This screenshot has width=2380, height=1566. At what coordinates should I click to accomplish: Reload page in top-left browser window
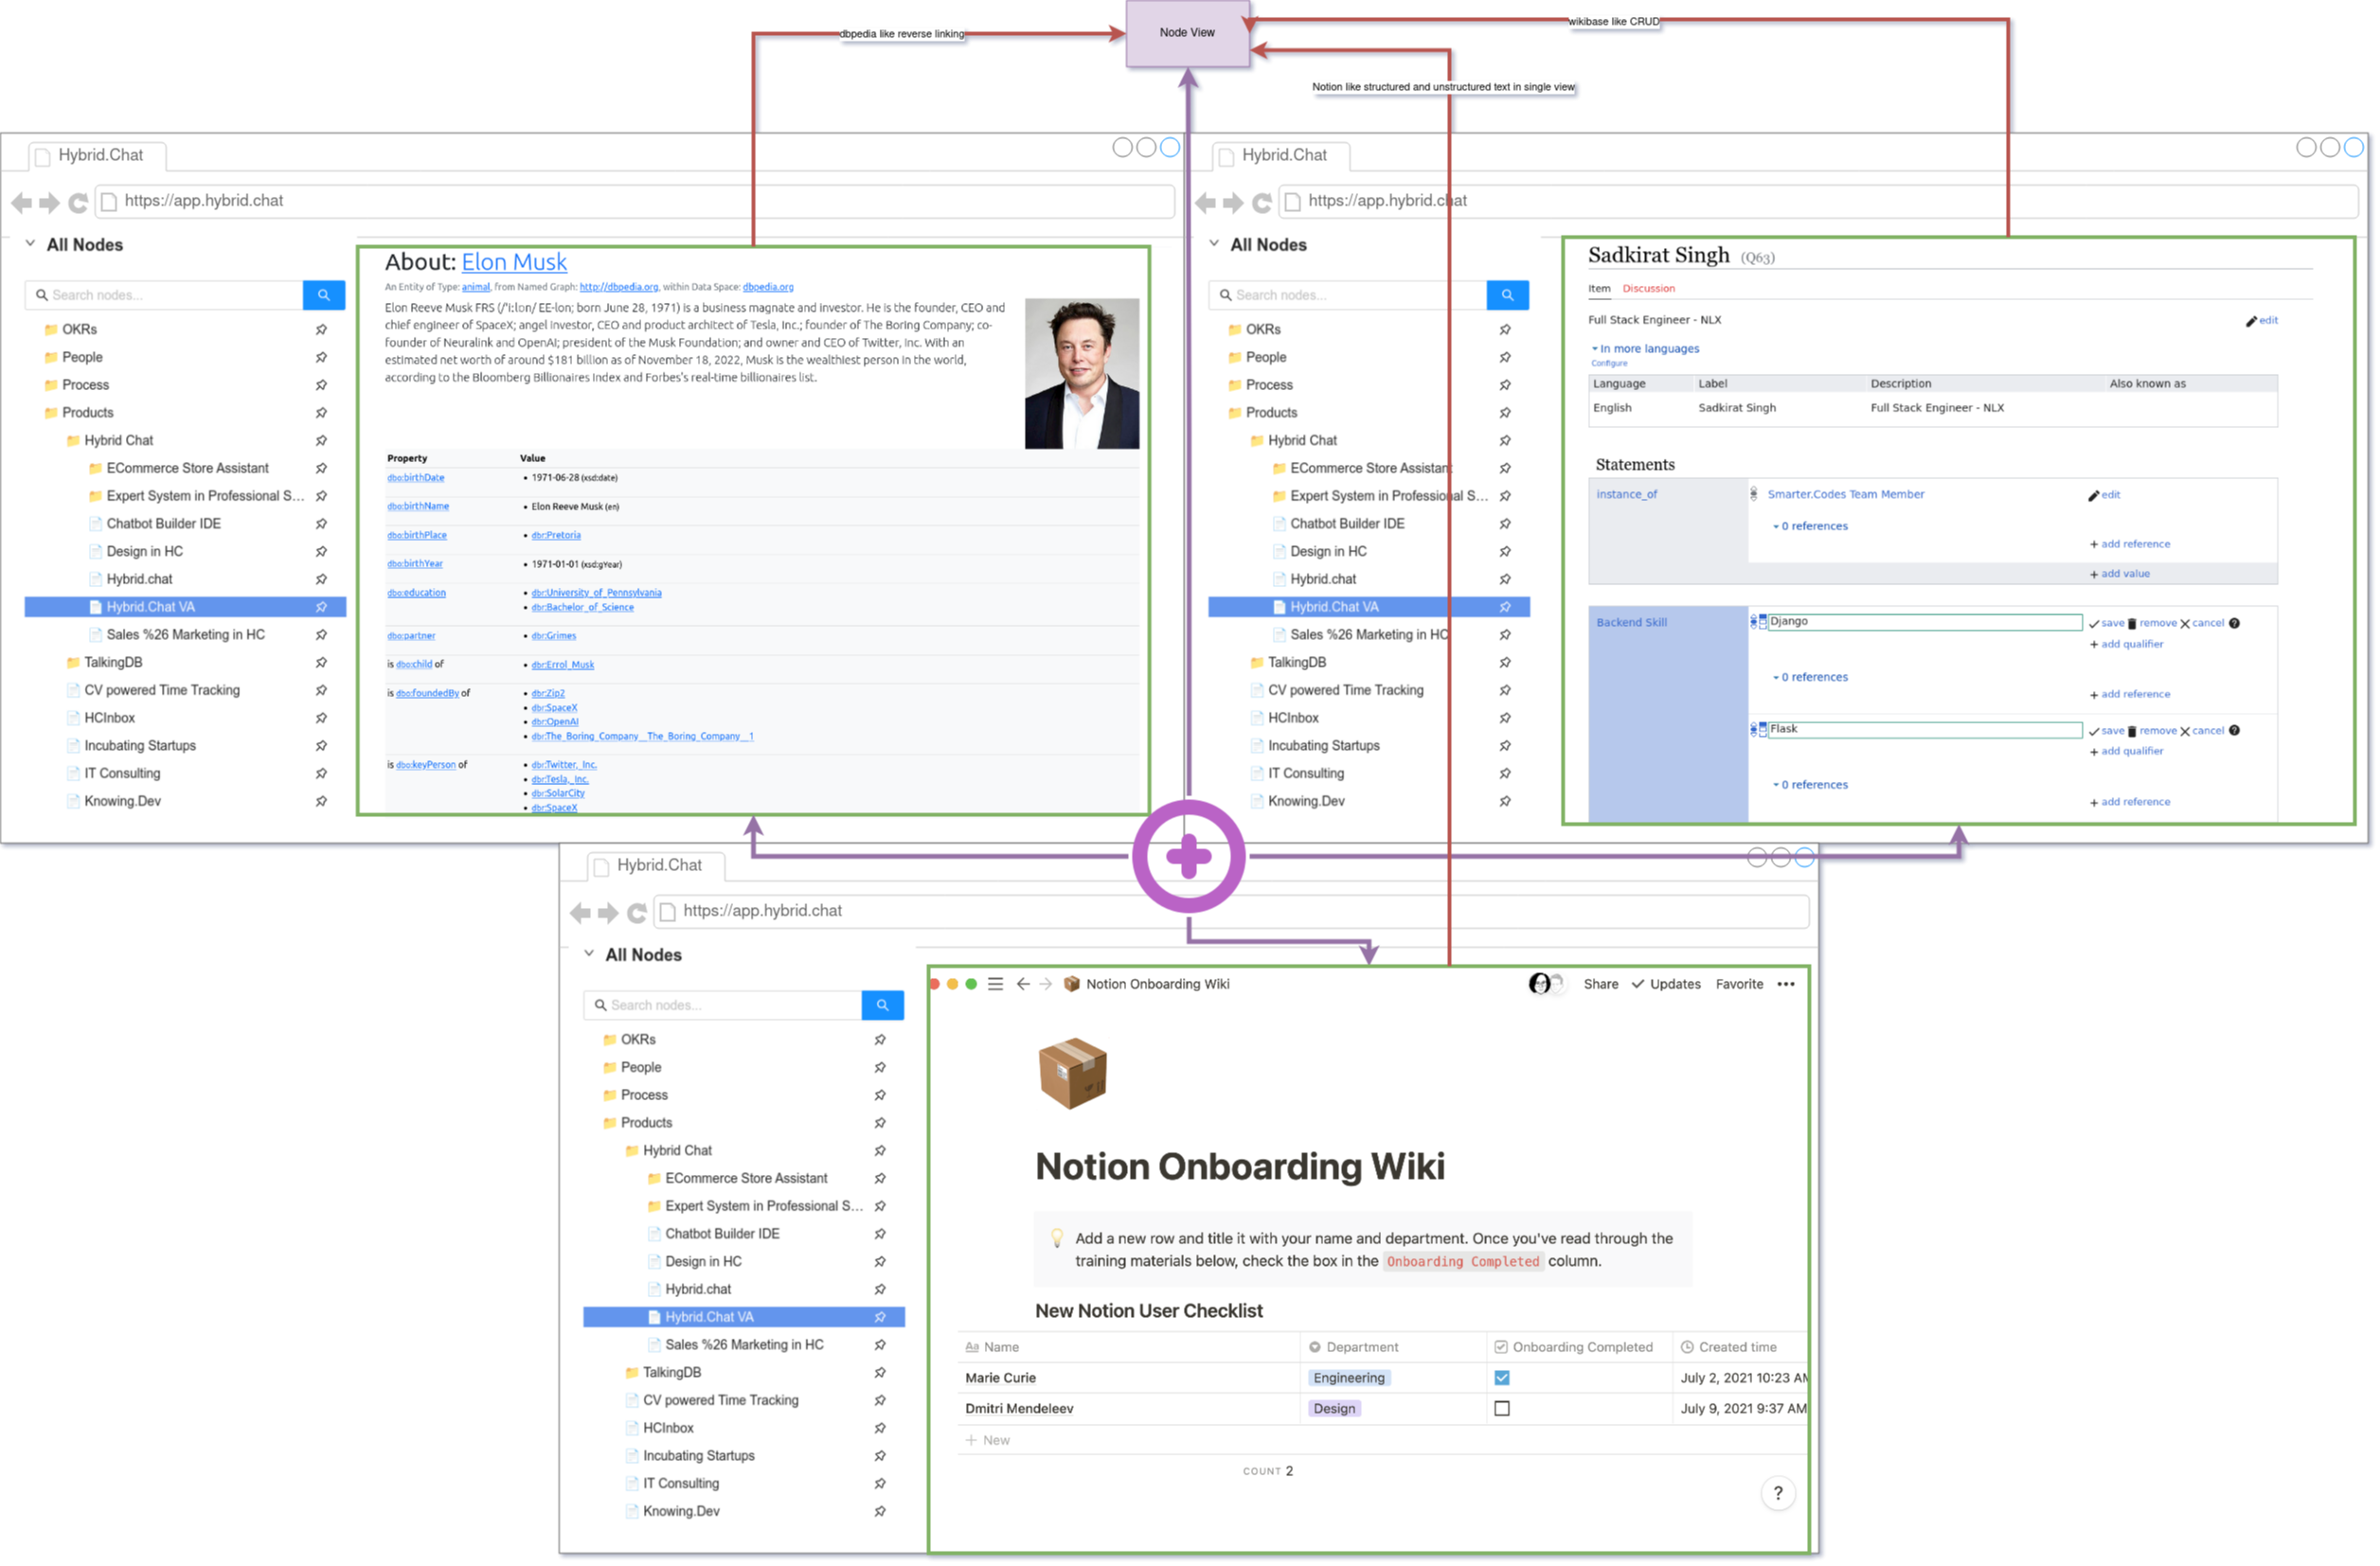pyautogui.click(x=78, y=203)
